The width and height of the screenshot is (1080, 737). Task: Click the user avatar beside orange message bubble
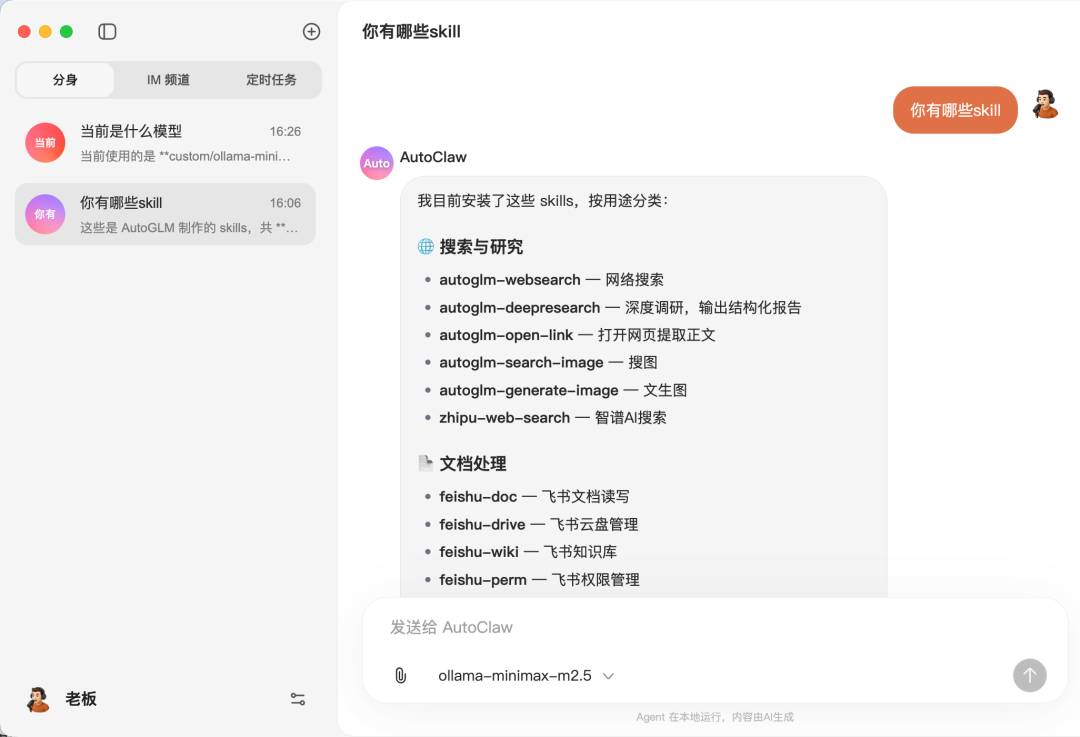click(1046, 105)
